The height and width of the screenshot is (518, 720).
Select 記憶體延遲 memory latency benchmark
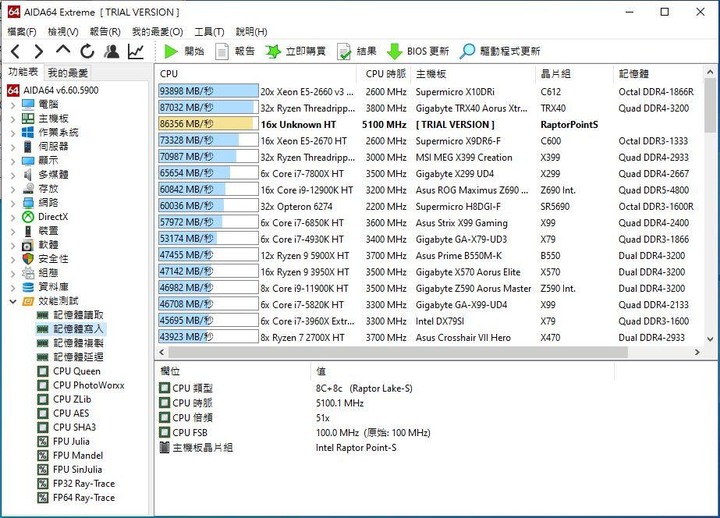point(70,357)
